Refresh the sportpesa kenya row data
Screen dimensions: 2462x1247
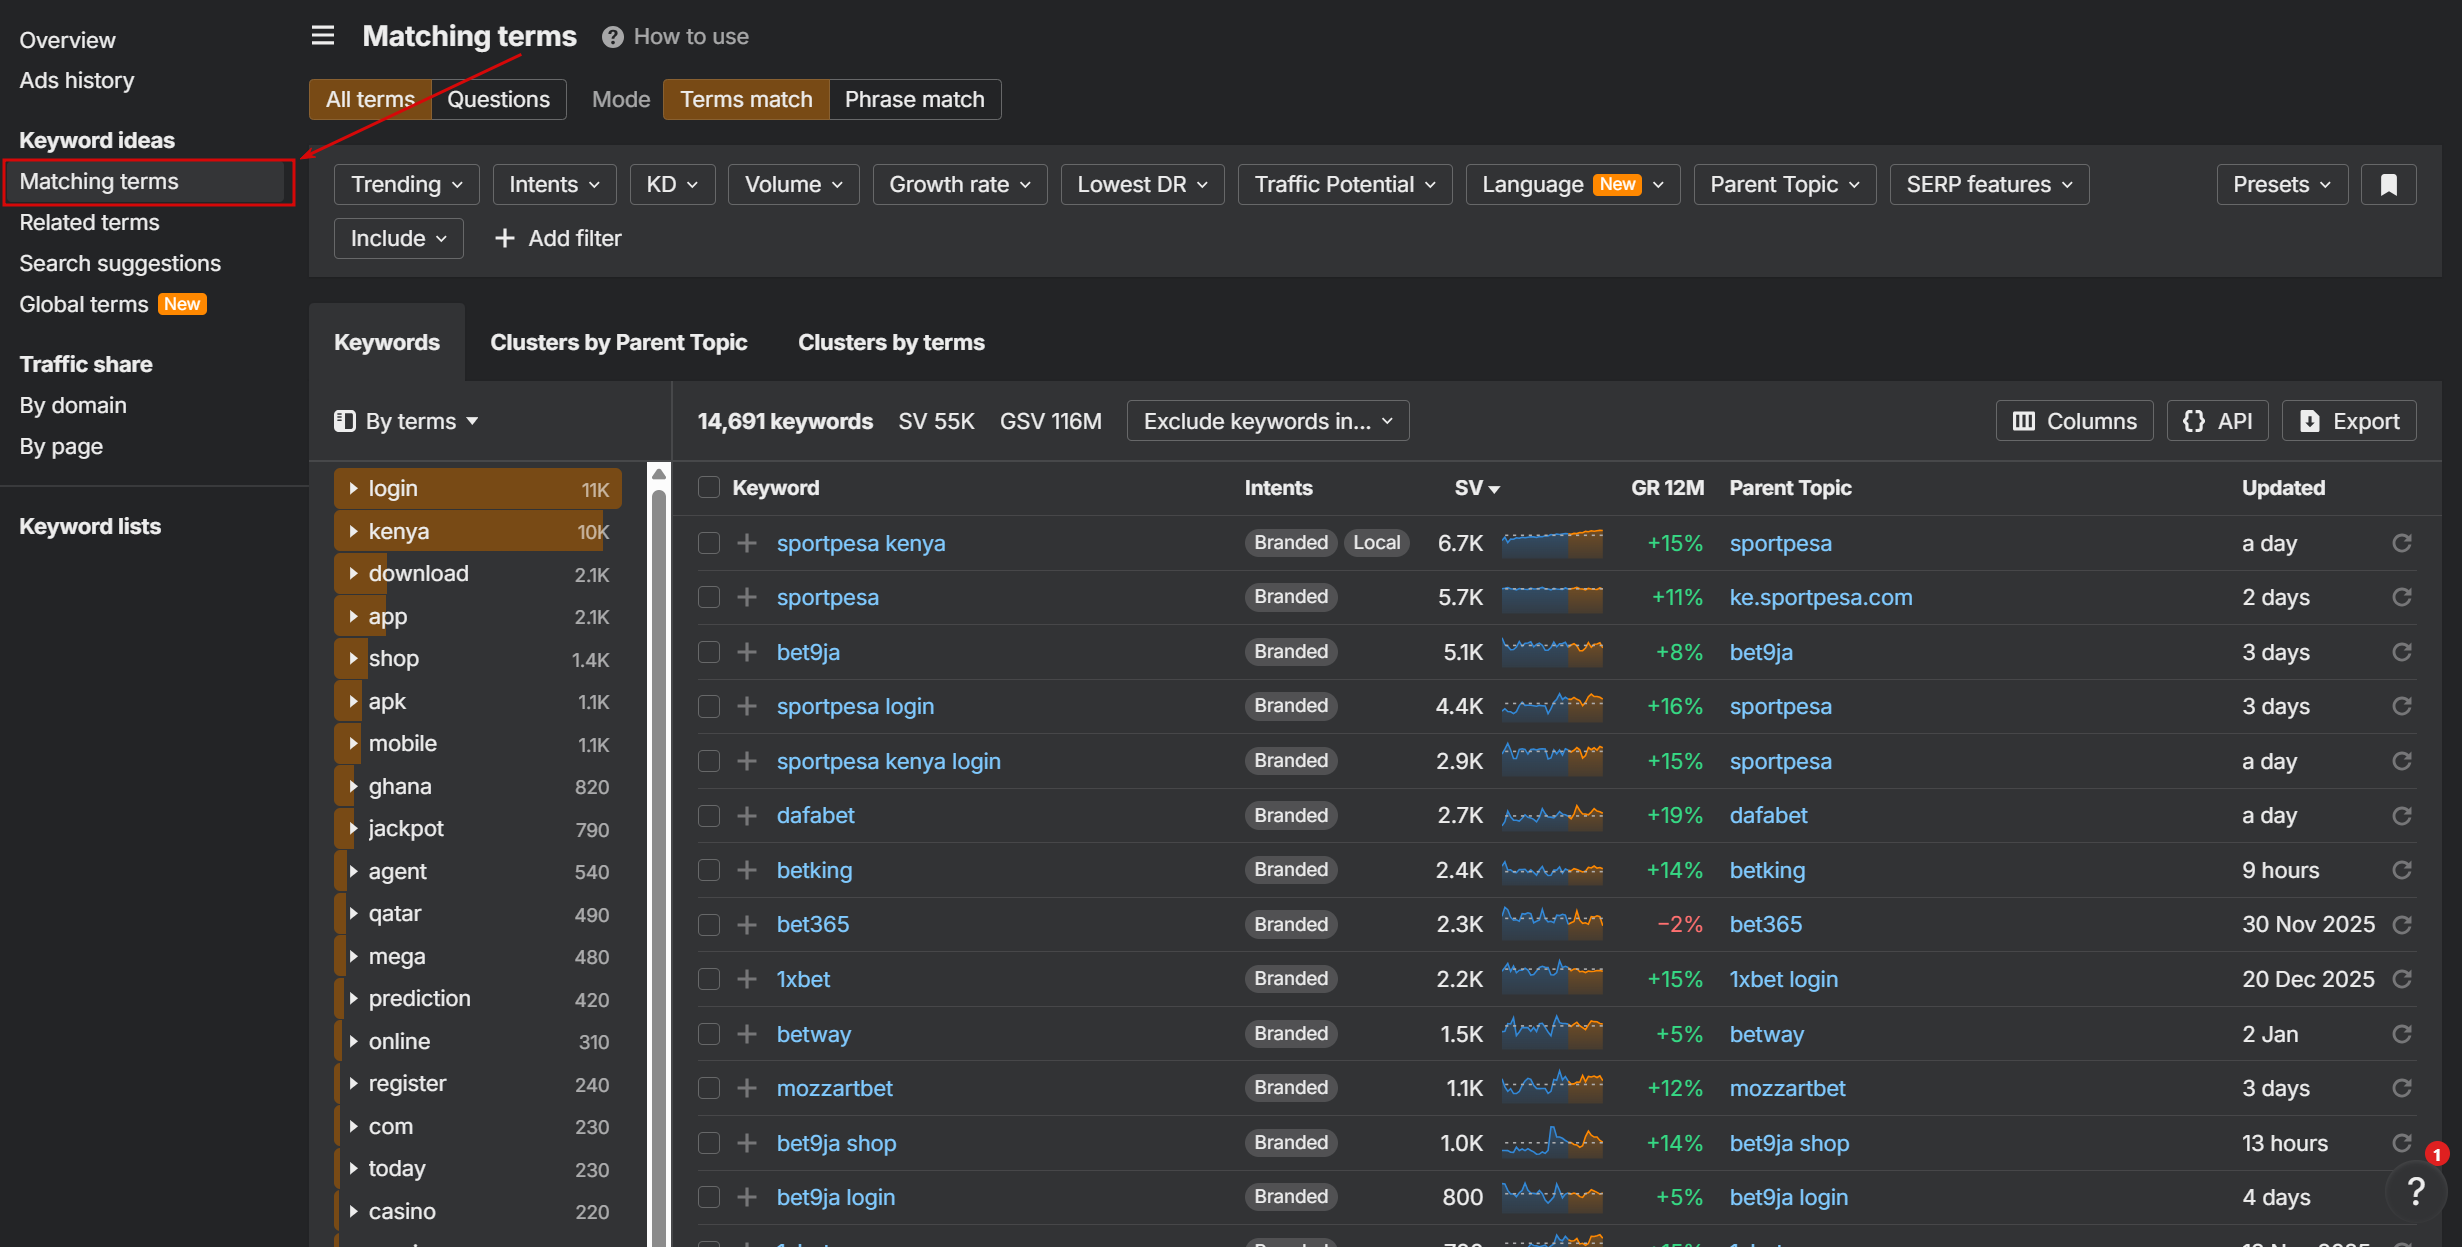tap(2401, 543)
